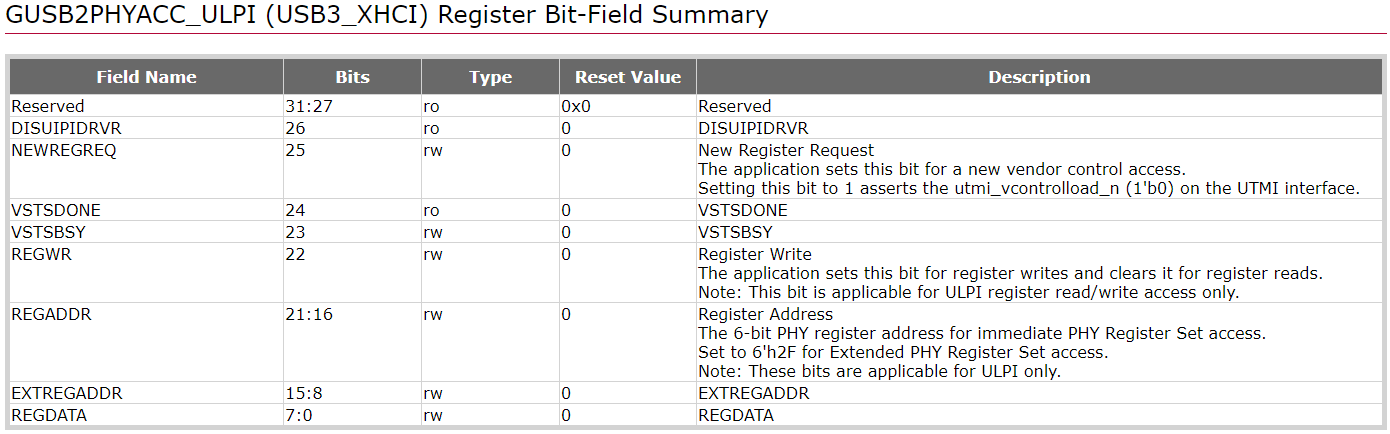Click the GUSB2PHYACC_ULPI register summary heading
1390x434 pixels.
tap(387, 15)
